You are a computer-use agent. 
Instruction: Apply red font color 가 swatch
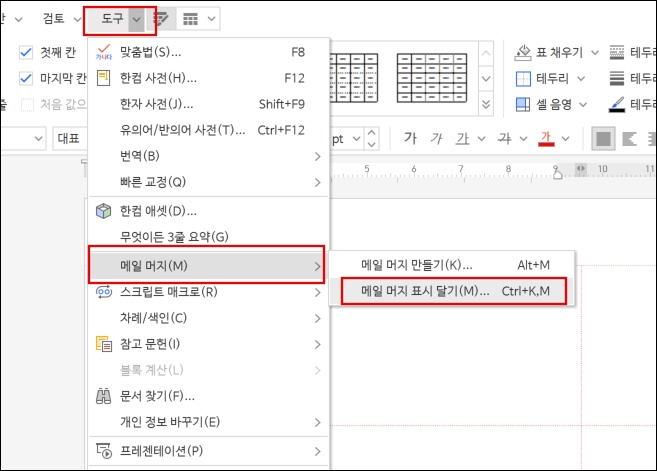click(x=546, y=139)
